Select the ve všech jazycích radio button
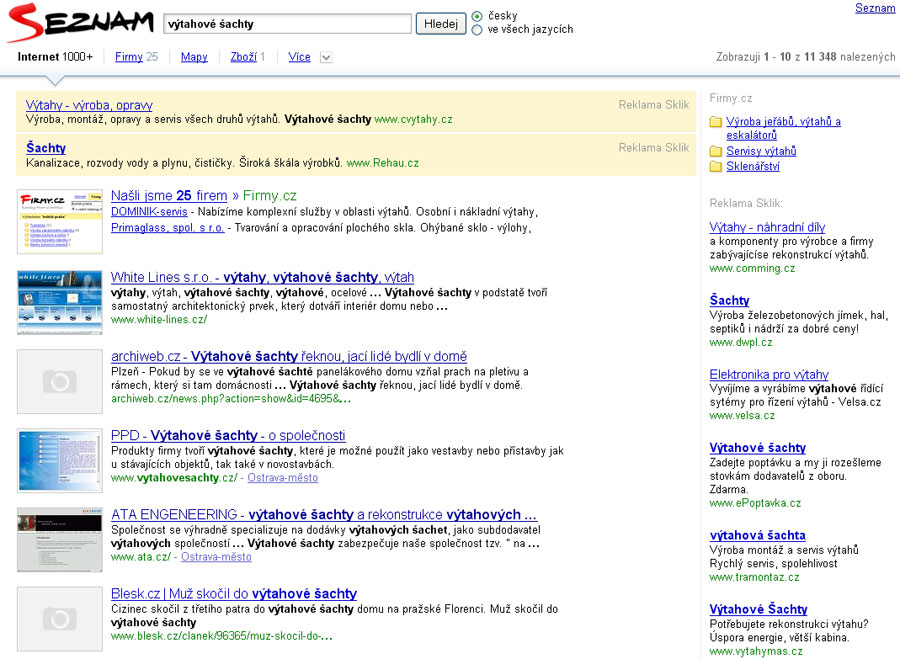The height and width of the screenshot is (659, 900). [476, 30]
